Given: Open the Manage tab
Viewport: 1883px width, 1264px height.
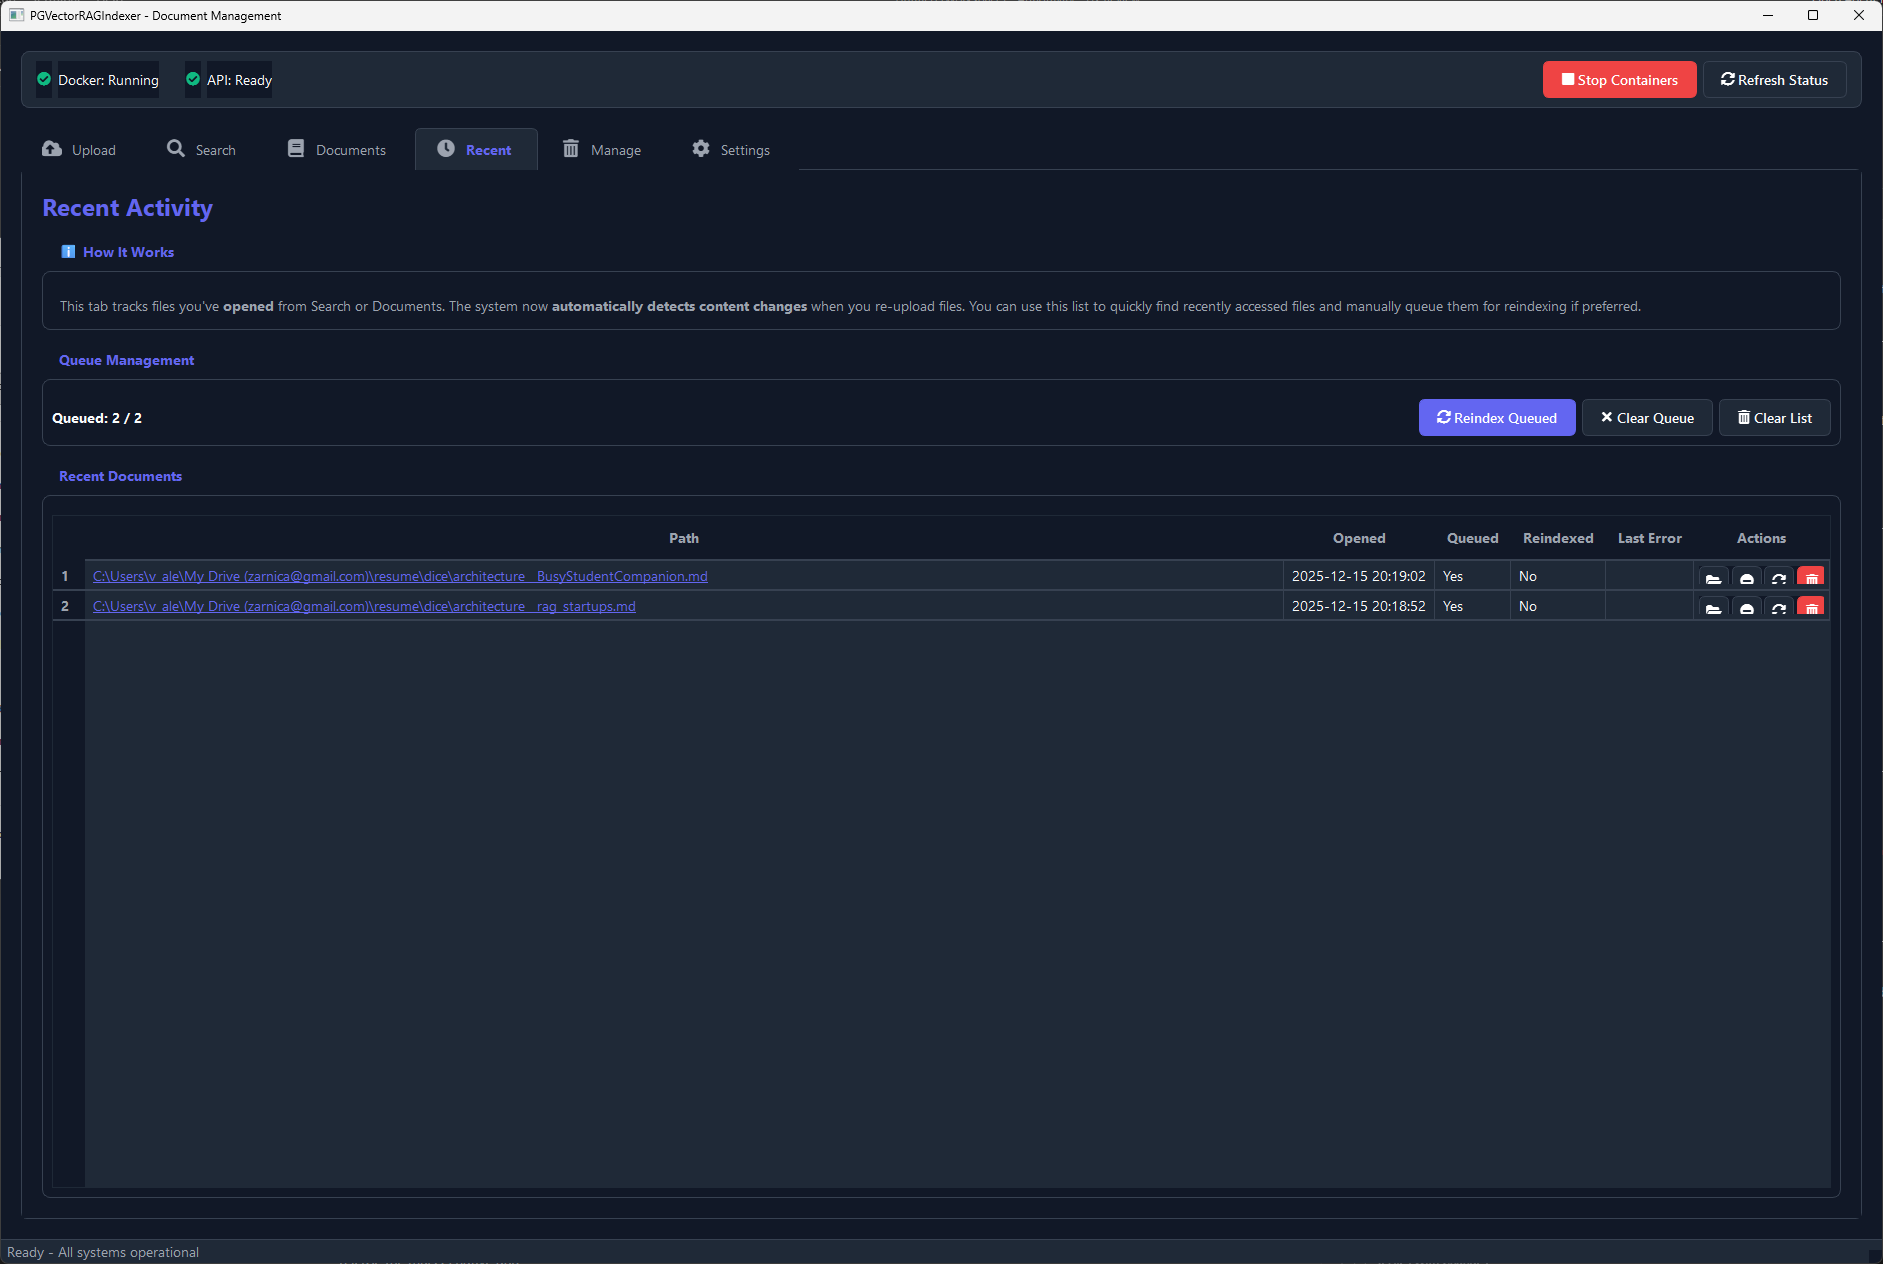Looking at the screenshot, I should click(601, 149).
